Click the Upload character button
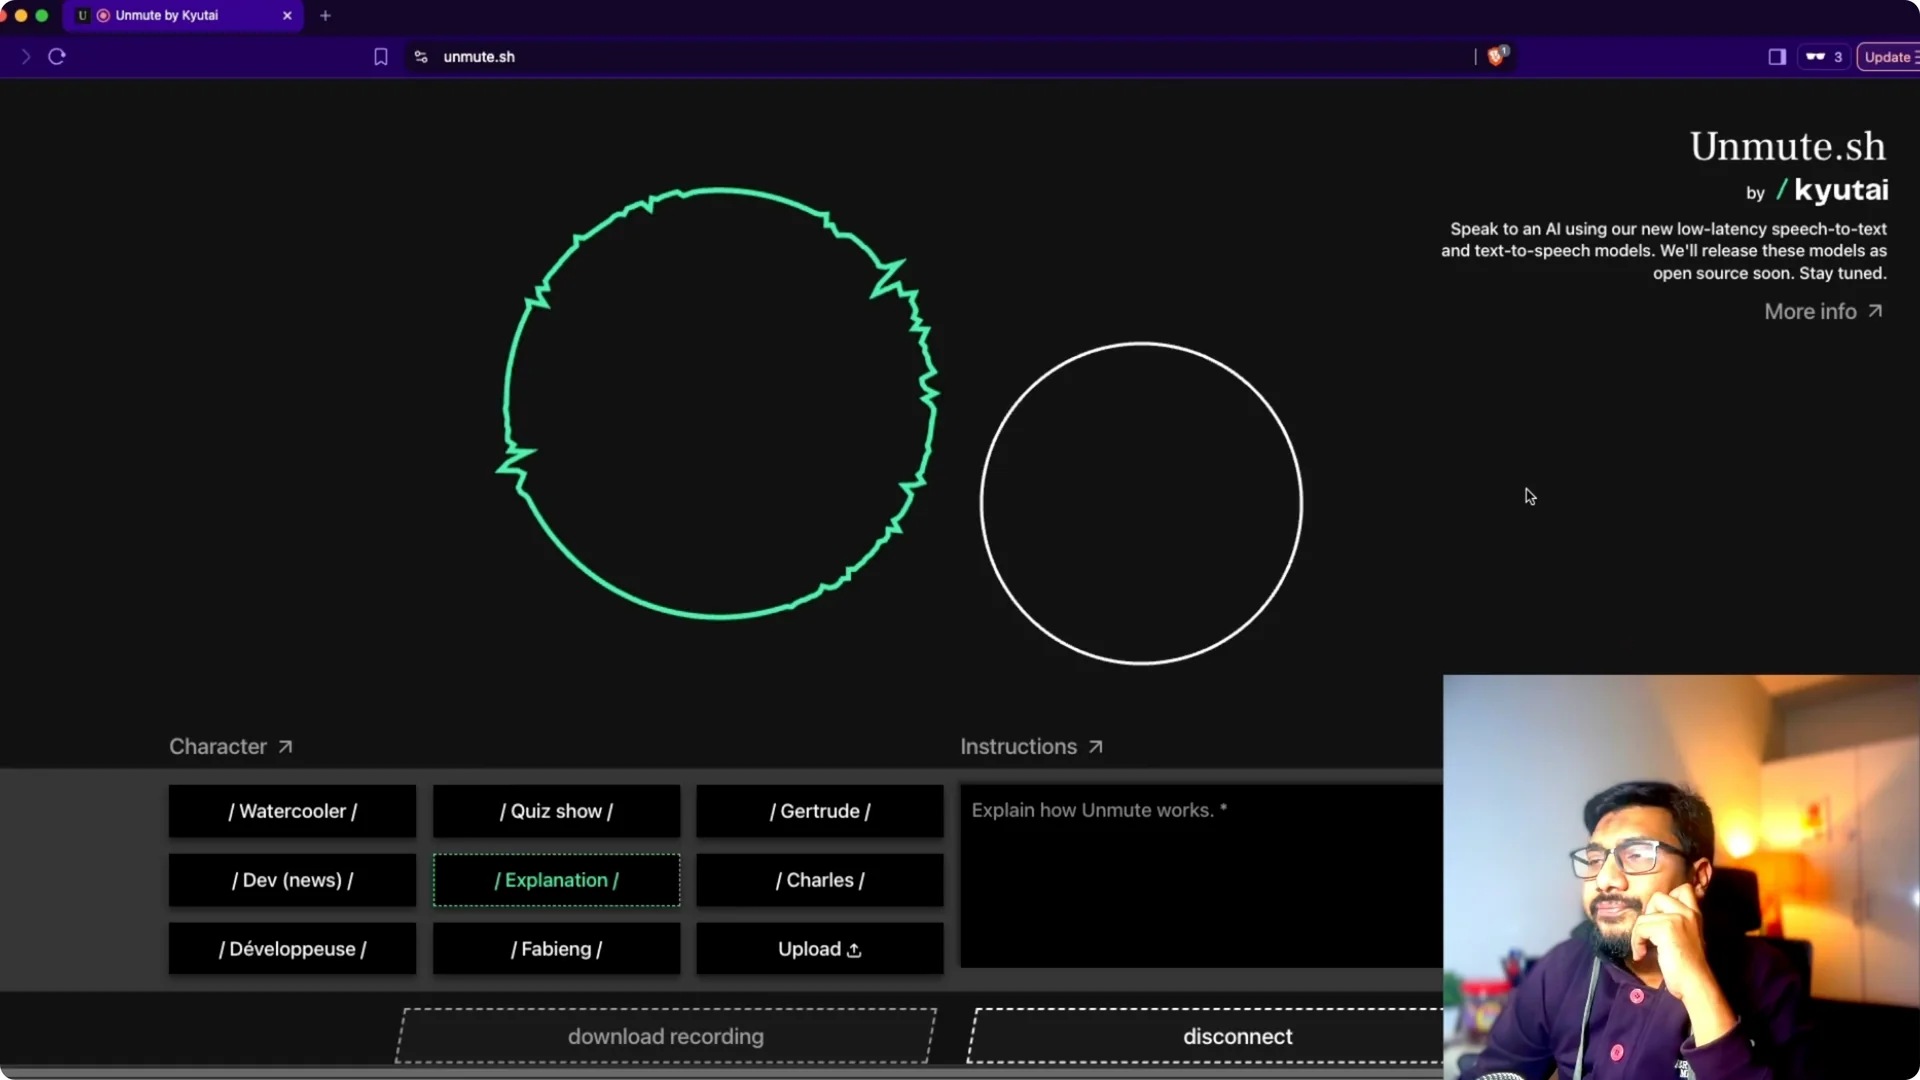Image resolution: width=1920 pixels, height=1080 pixels. click(818, 949)
